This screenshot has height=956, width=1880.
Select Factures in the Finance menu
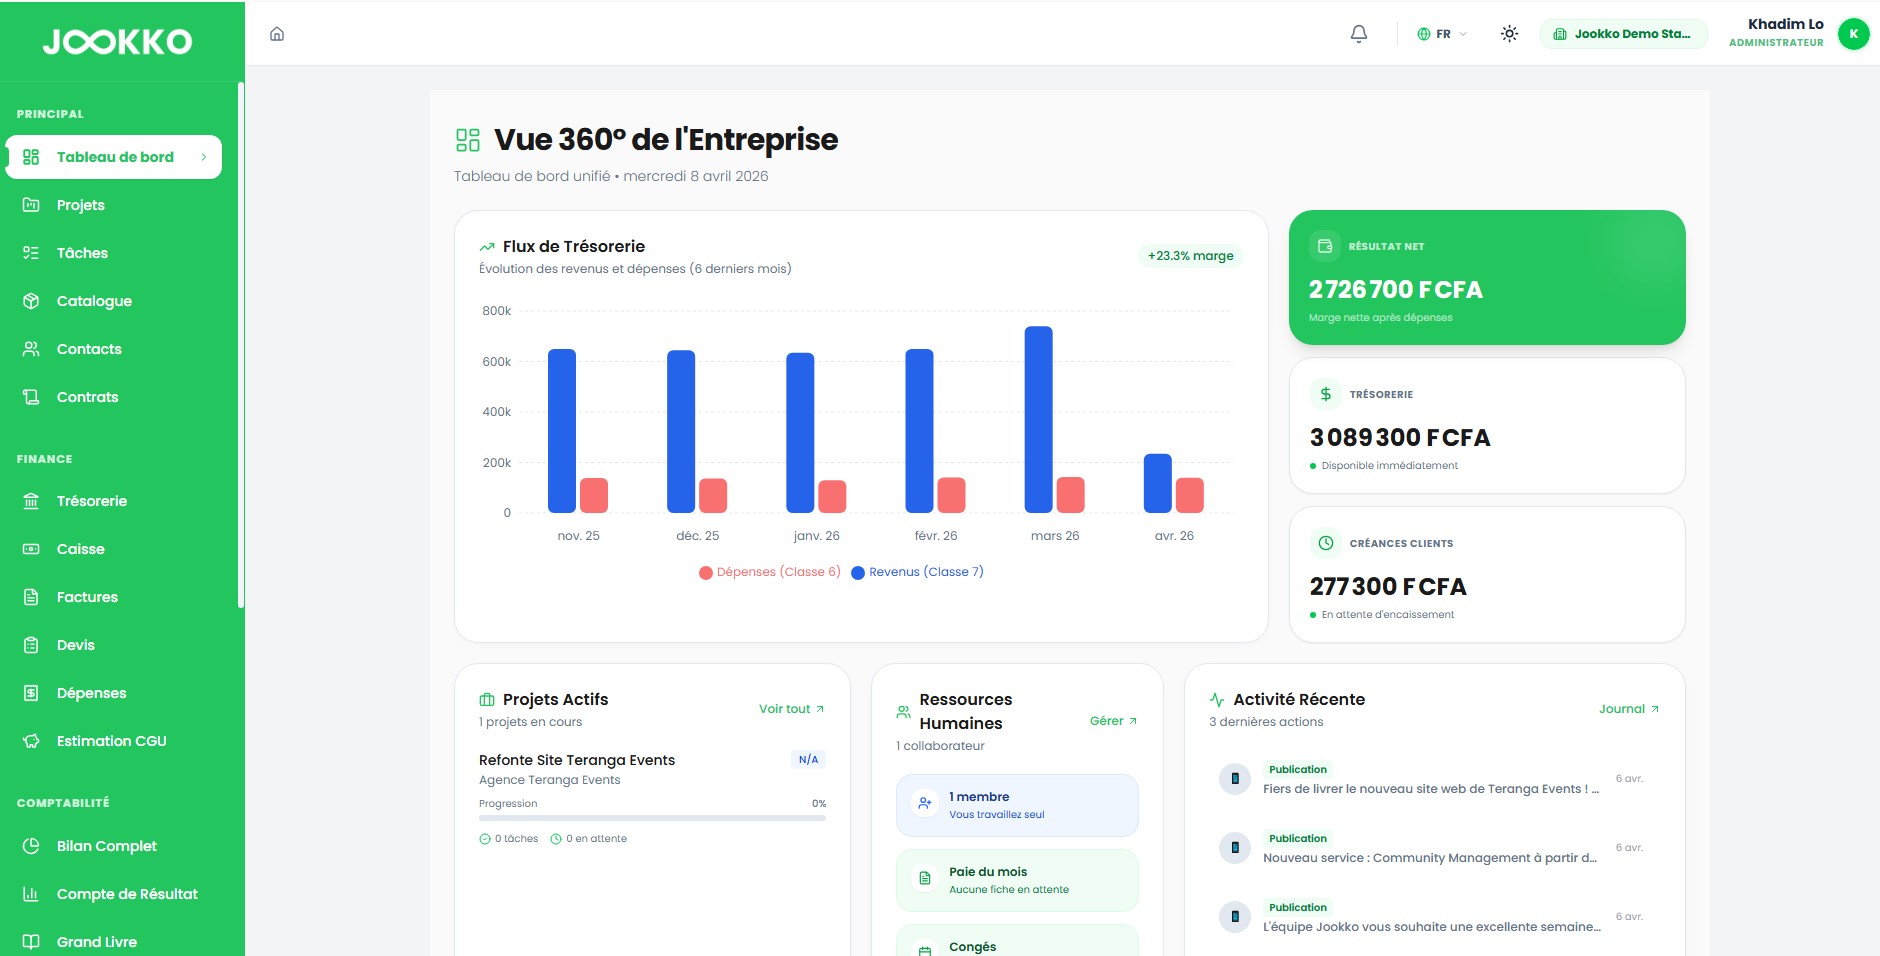point(88,596)
